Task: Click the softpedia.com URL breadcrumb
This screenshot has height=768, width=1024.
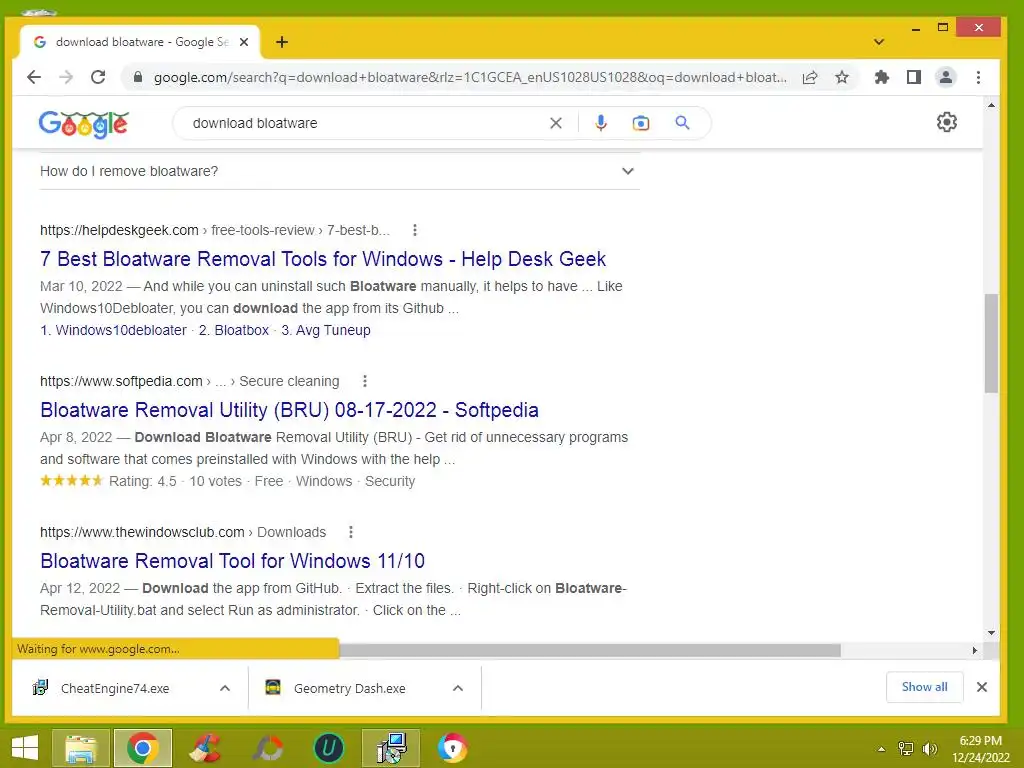Action: point(189,381)
